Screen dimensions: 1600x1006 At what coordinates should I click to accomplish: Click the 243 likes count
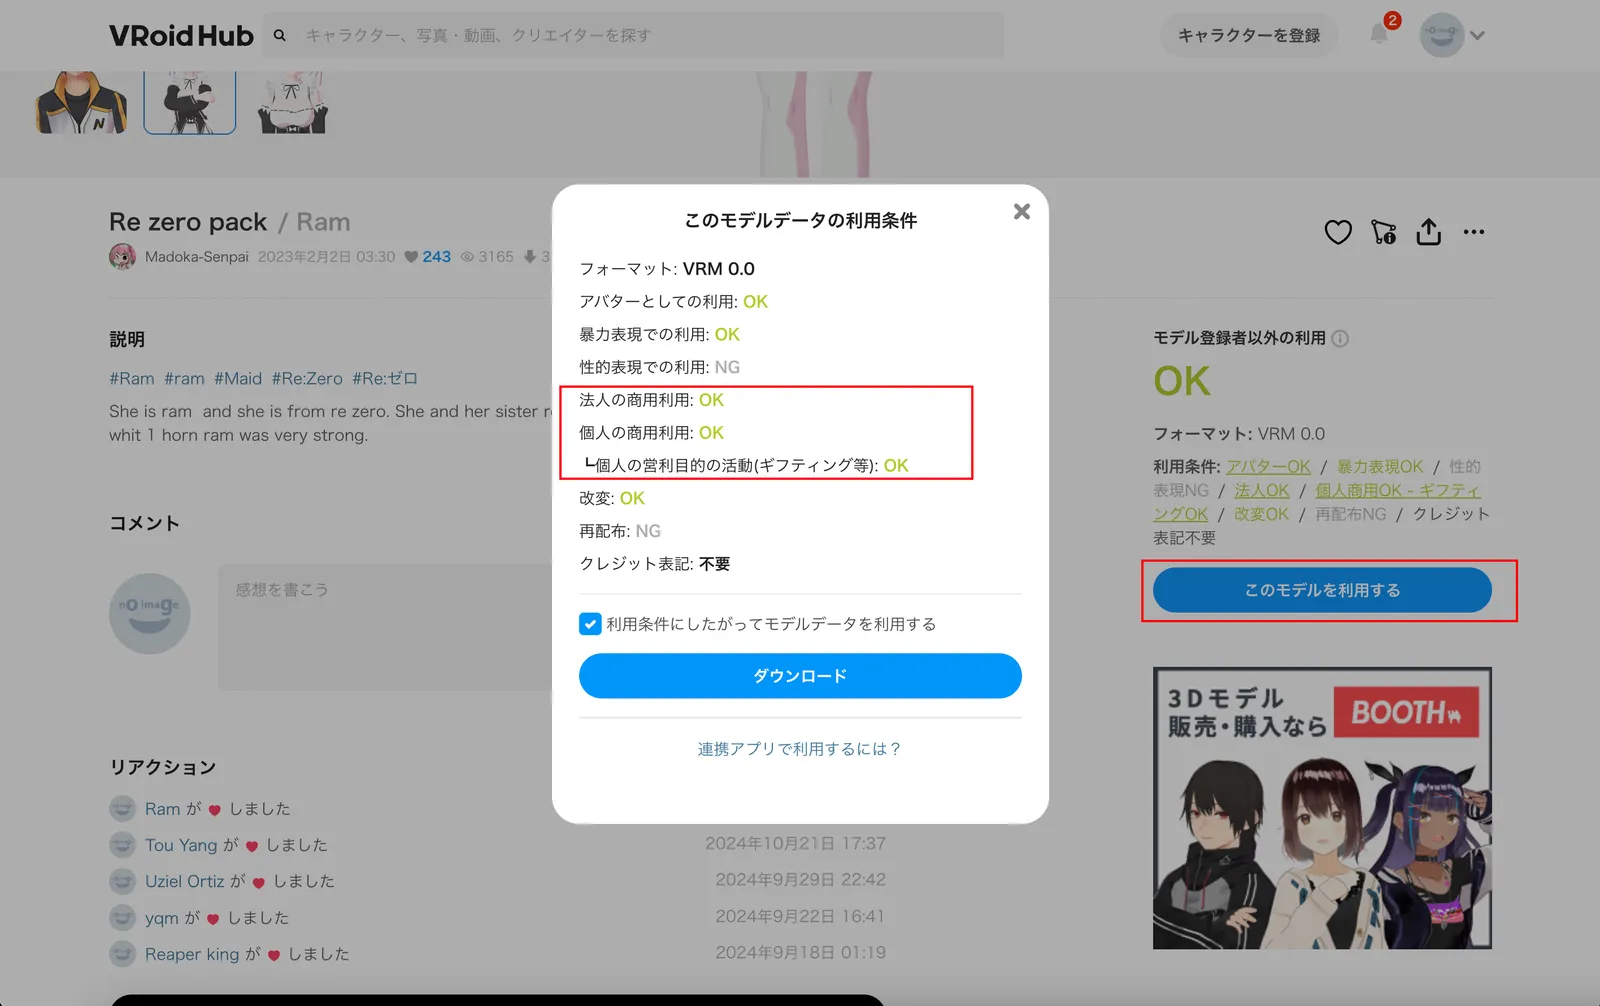(x=436, y=257)
